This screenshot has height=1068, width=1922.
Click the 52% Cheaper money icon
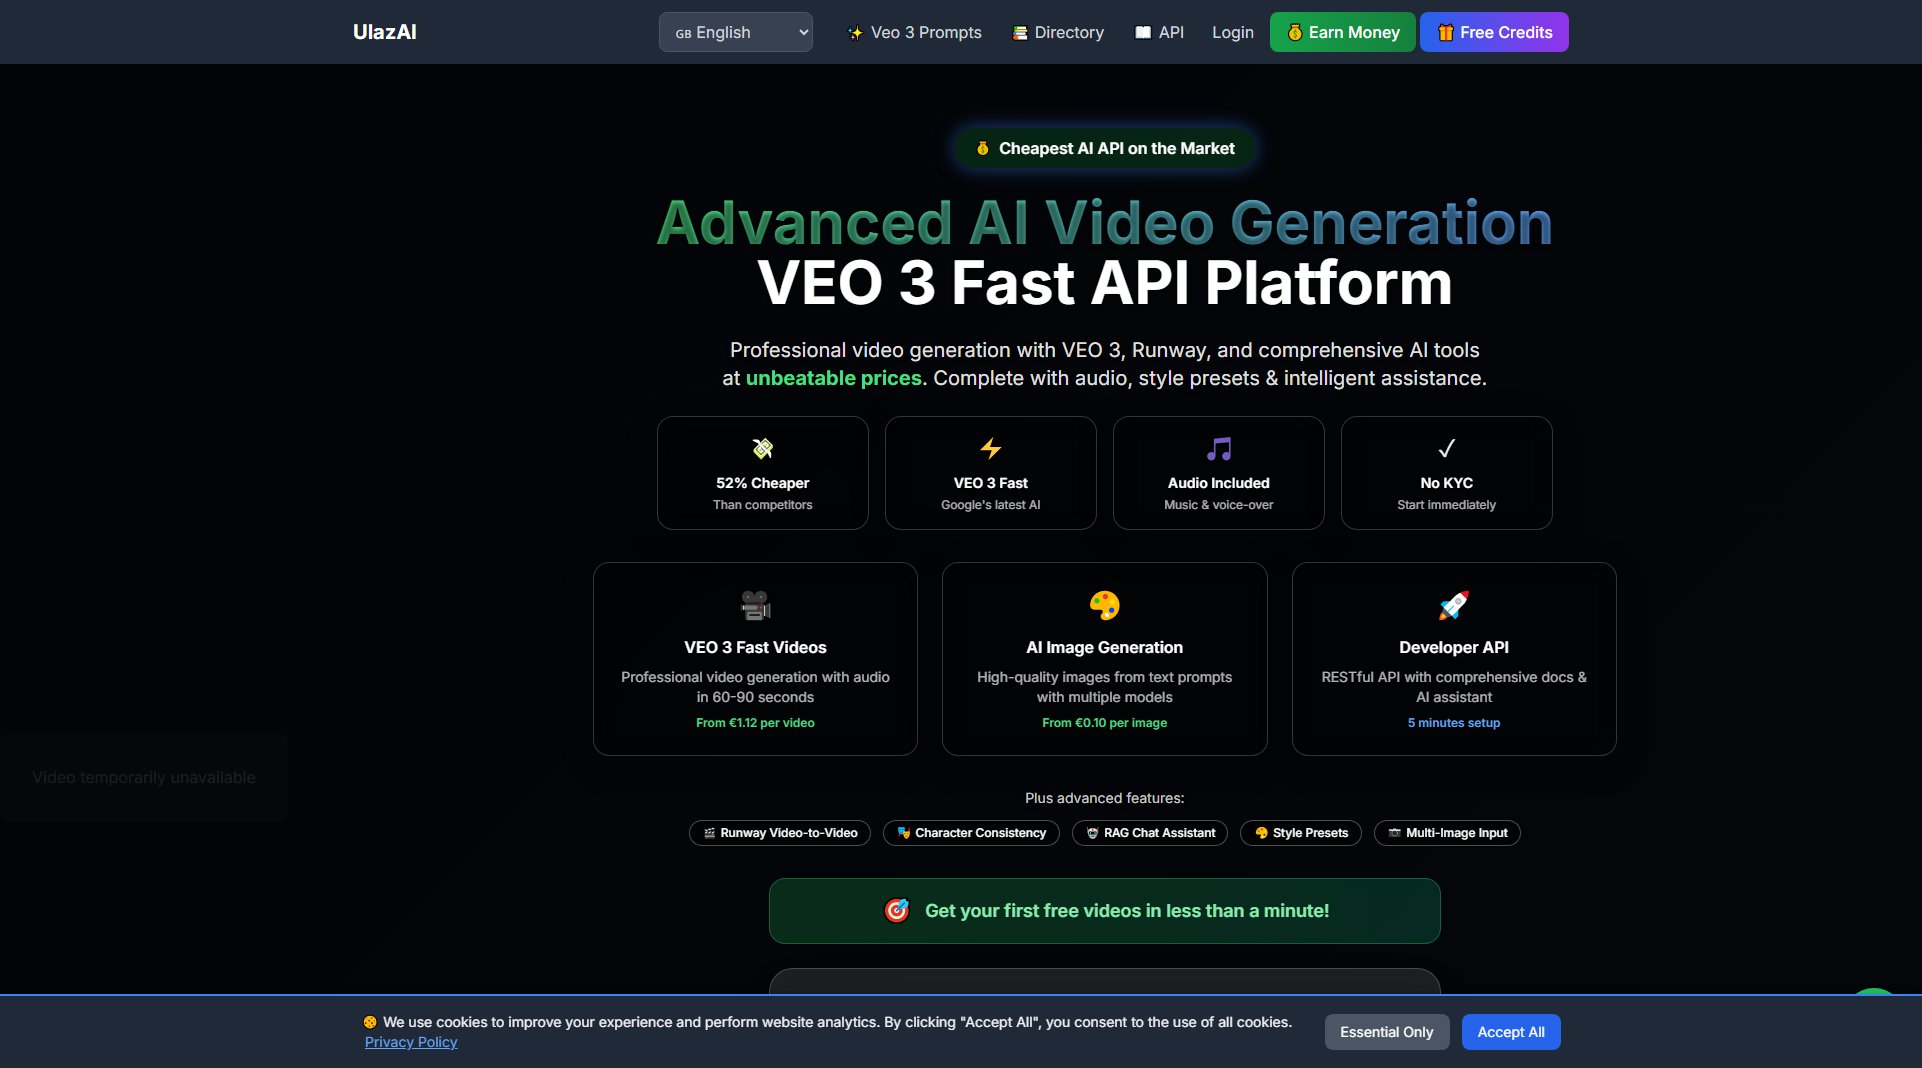(x=763, y=448)
